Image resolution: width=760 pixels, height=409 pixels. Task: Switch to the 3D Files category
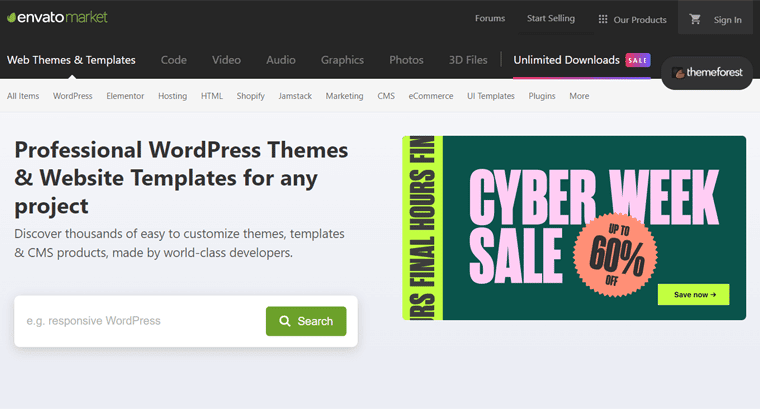pyautogui.click(x=468, y=60)
